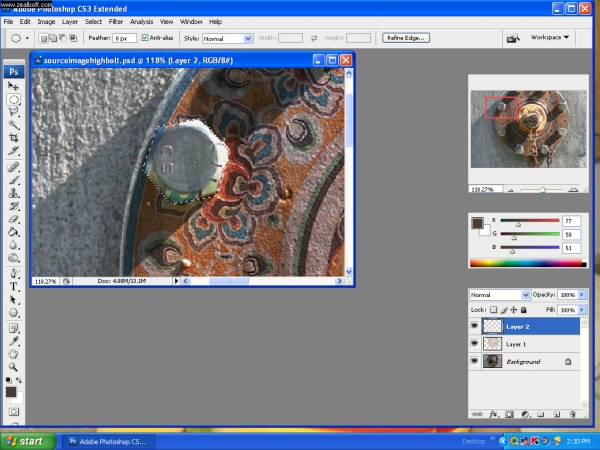Create a new layer
The height and width of the screenshot is (450, 600).
tap(557, 414)
